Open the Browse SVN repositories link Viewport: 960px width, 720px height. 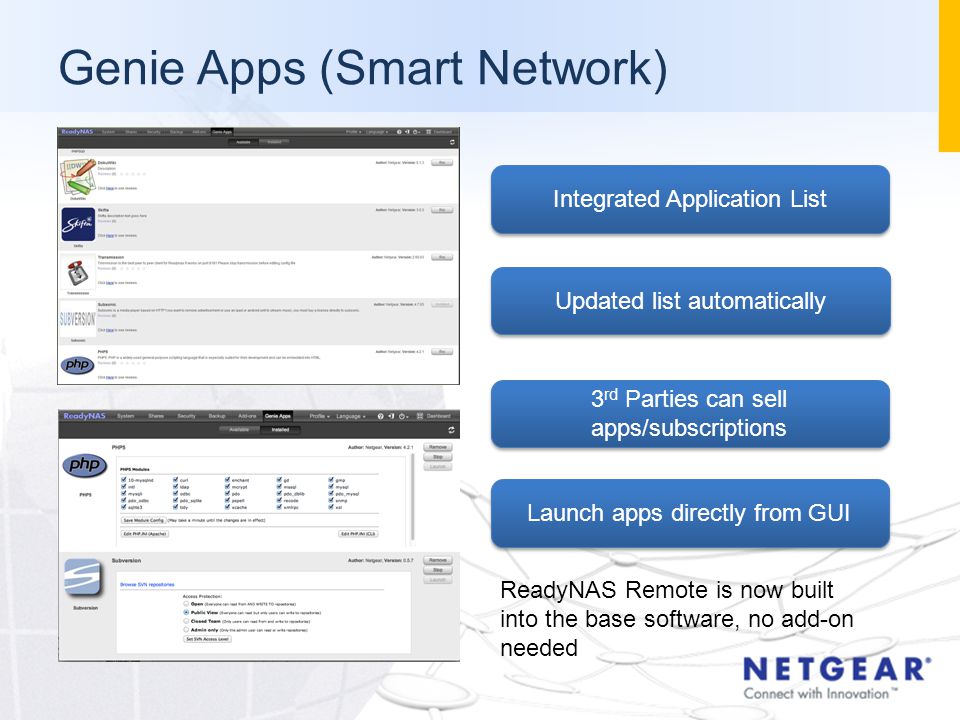click(147, 585)
